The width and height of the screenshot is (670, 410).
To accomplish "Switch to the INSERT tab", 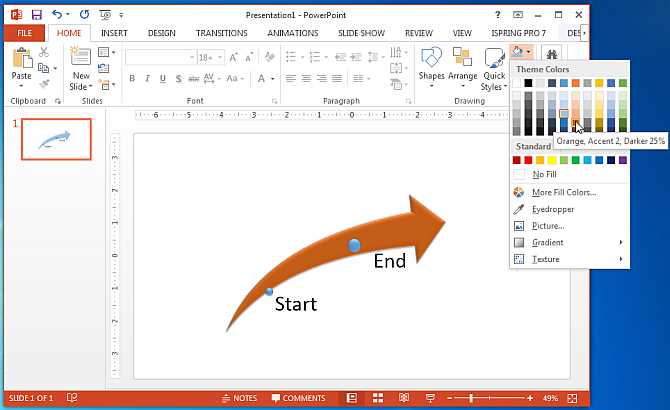I will tap(114, 33).
